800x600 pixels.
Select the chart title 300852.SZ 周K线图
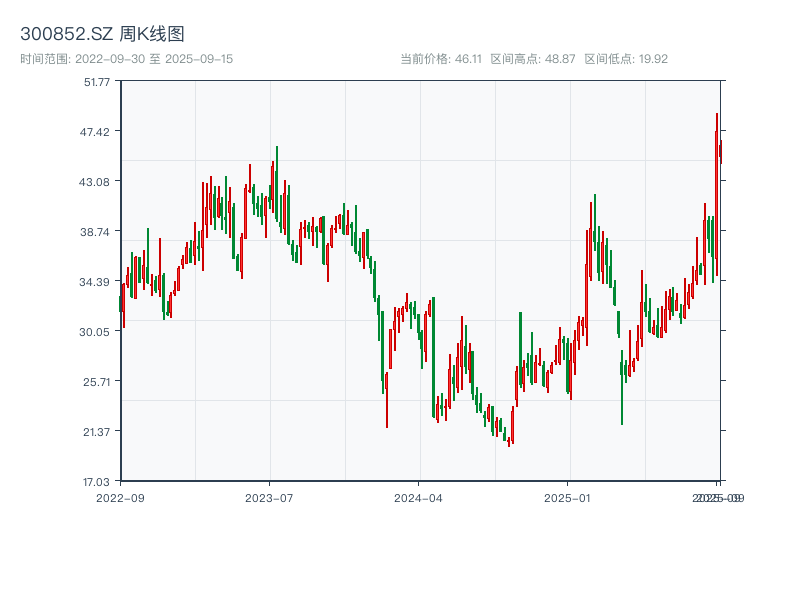[102, 34]
